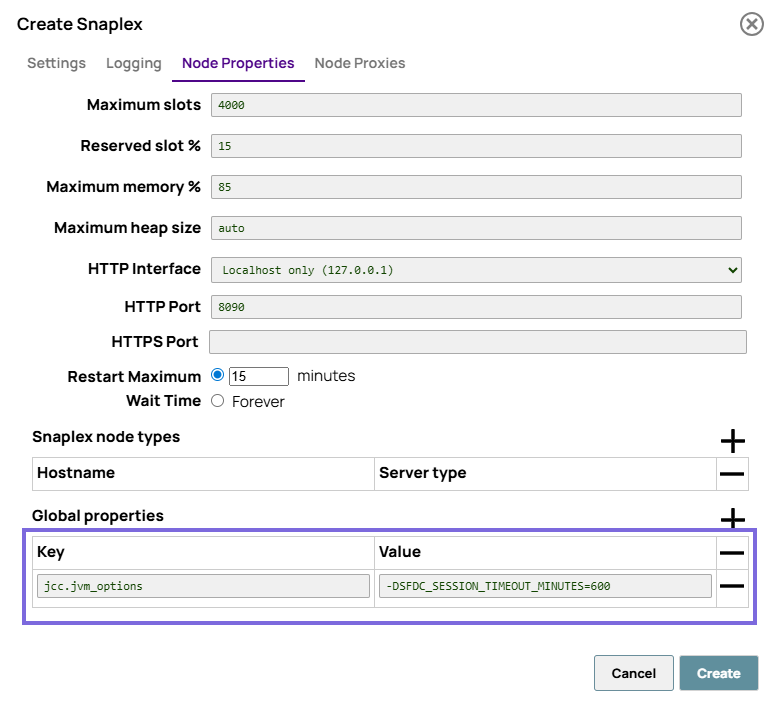Choose Forever for restart wait time
783x702 pixels.
(x=217, y=401)
